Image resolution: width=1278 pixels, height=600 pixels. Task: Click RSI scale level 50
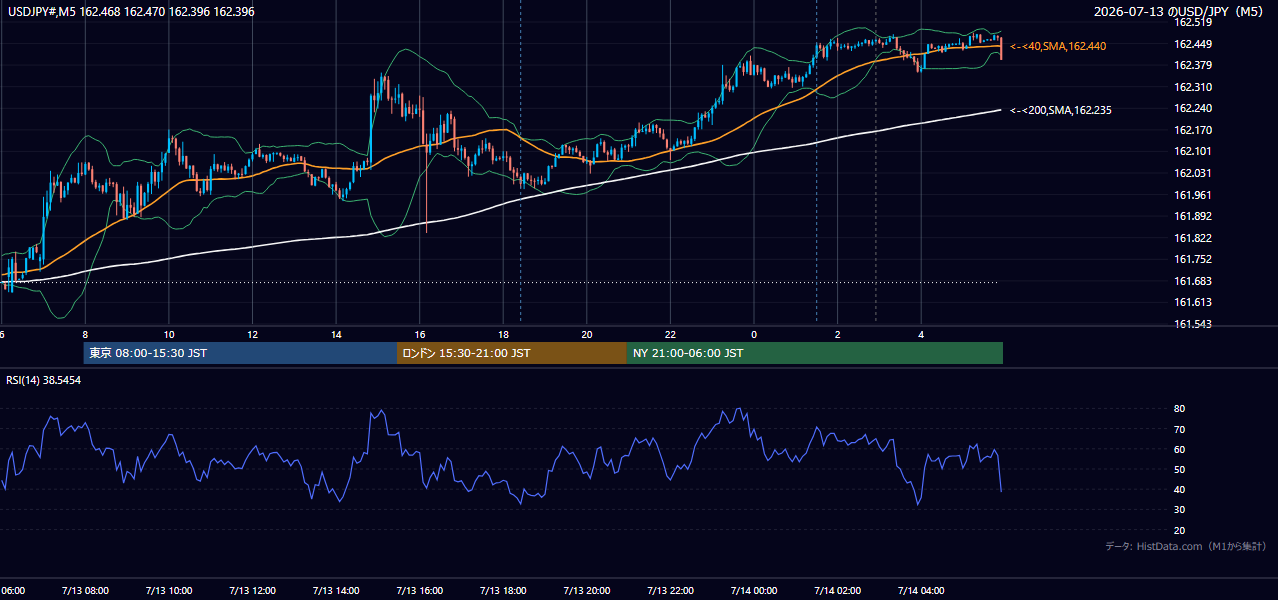(1180, 469)
